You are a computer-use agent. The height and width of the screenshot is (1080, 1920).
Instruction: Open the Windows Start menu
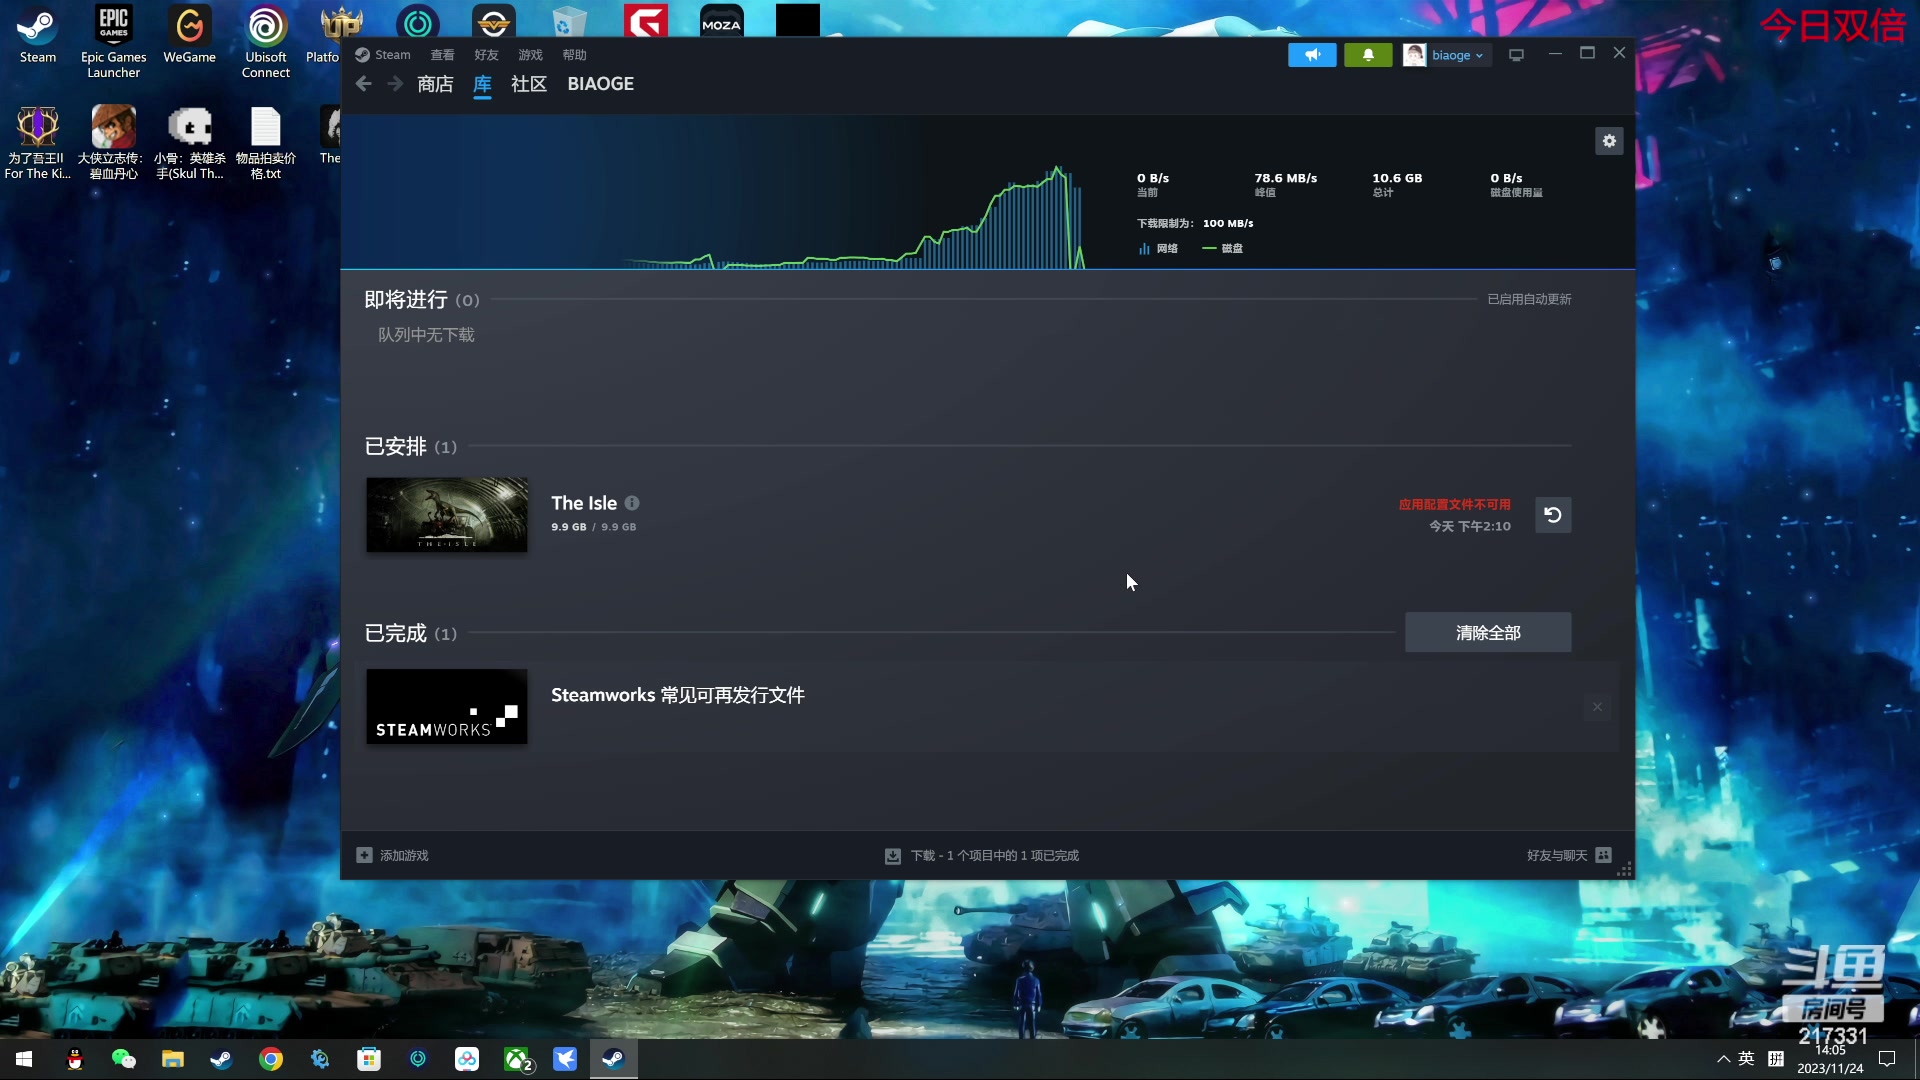click(x=24, y=1059)
